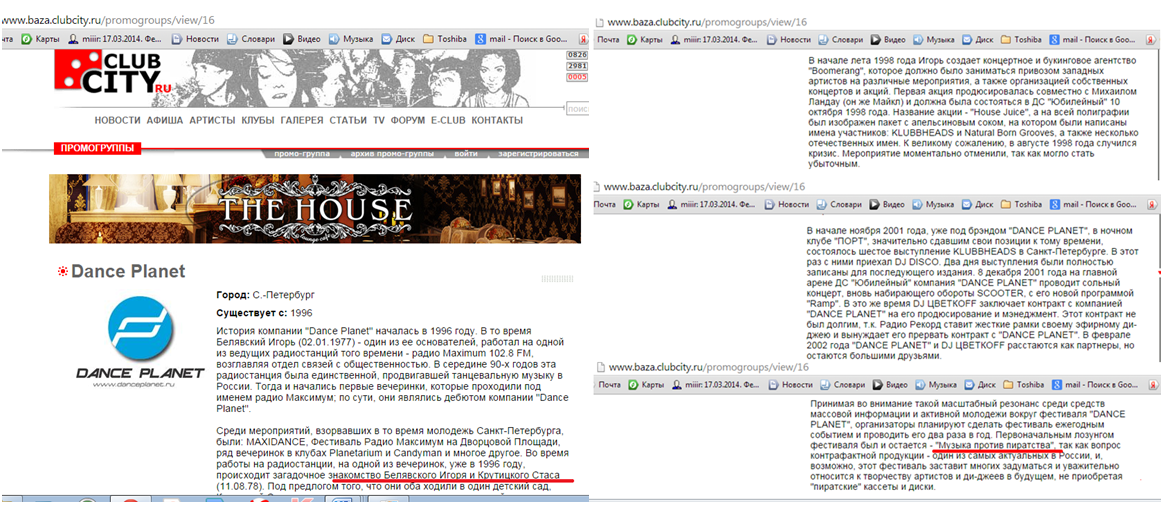
Task: Open the КЛУБЫ site menu item
Action: pyautogui.click(x=259, y=120)
